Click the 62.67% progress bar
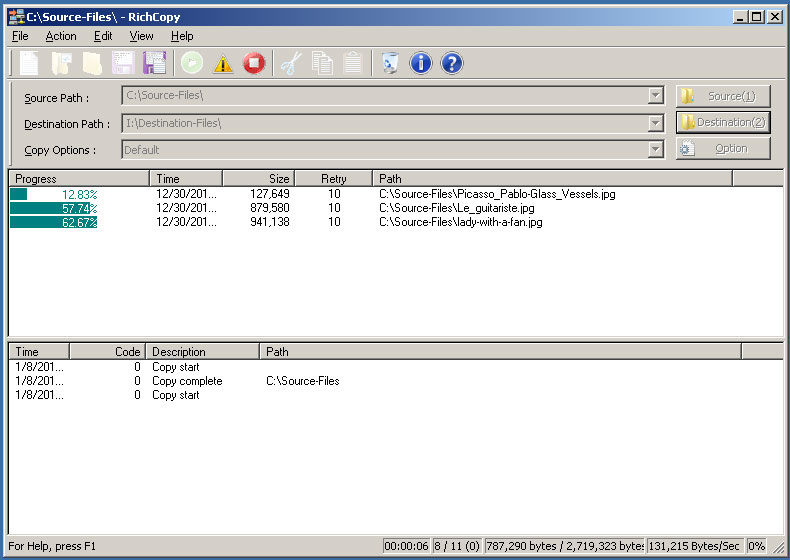The image size is (790, 560). click(x=53, y=222)
